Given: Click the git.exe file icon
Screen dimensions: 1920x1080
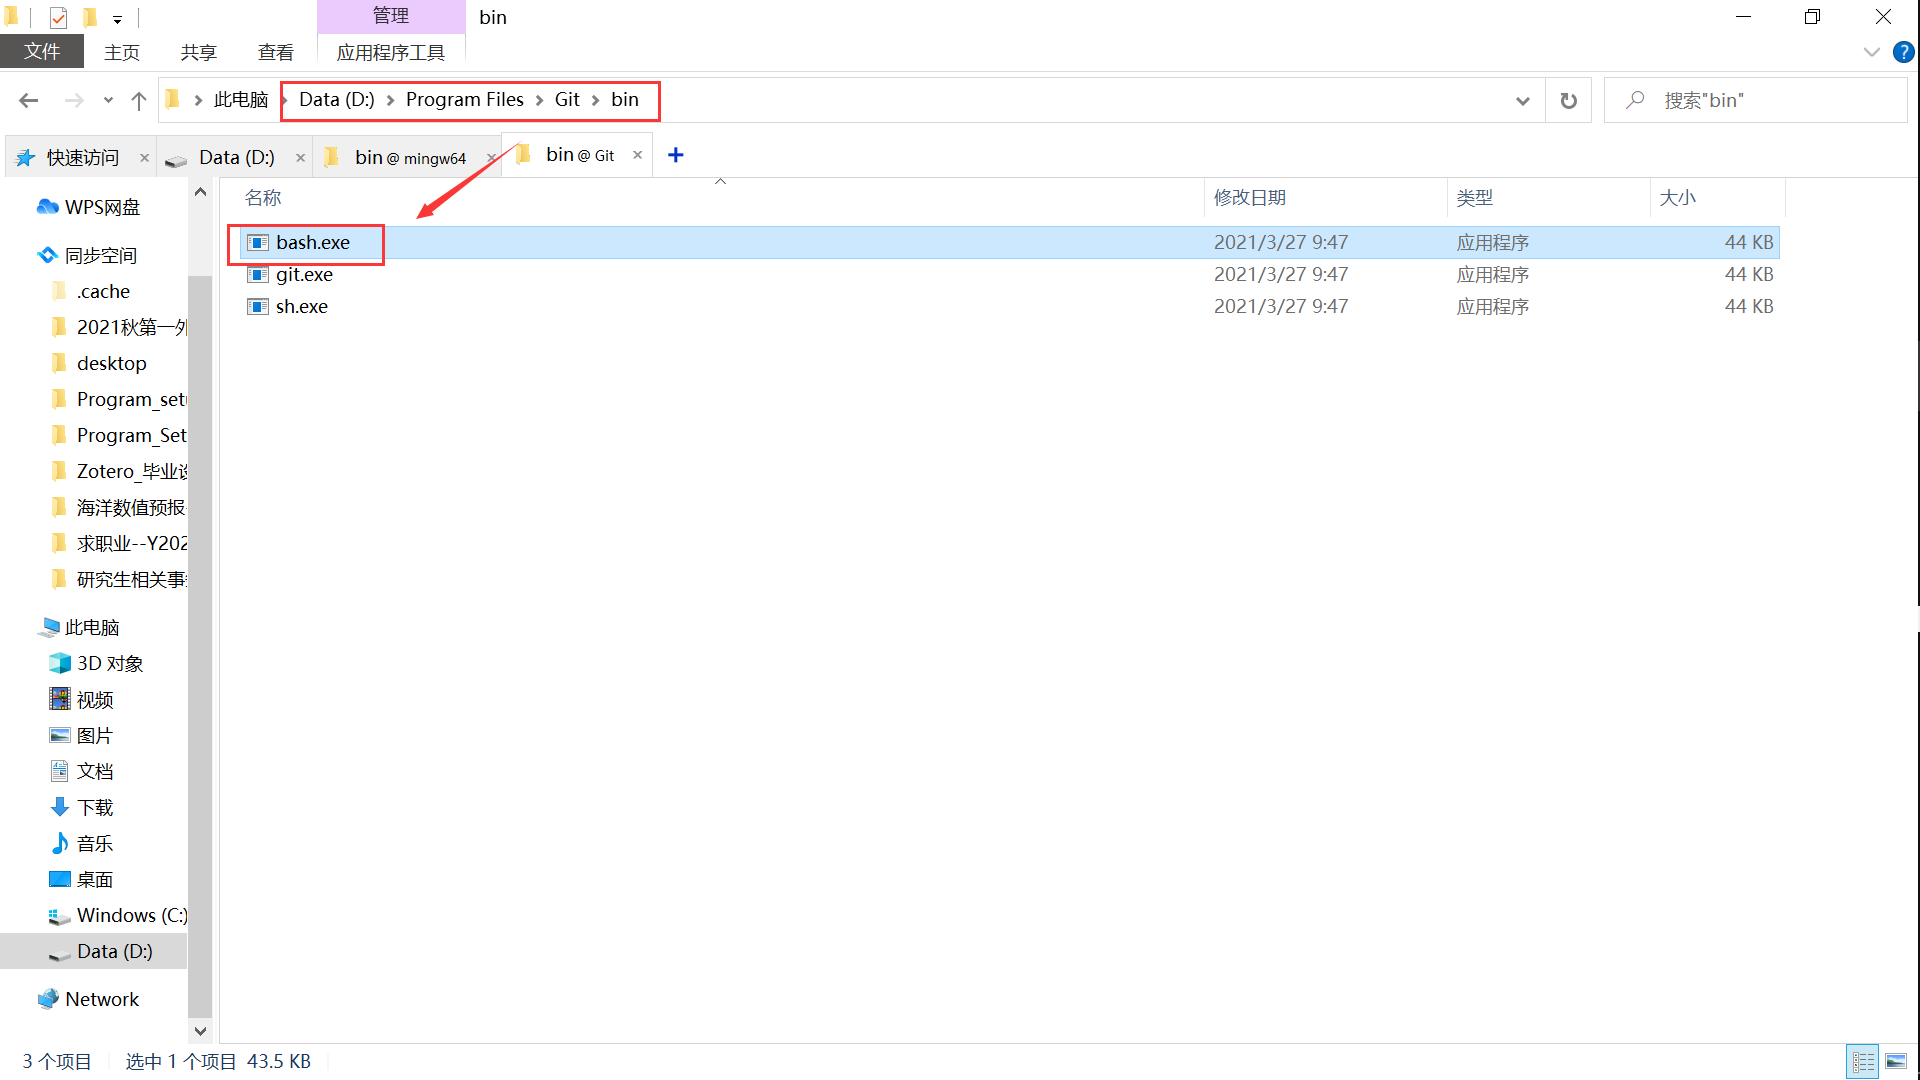Looking at the screenshot, I should (x=258, y=275).
